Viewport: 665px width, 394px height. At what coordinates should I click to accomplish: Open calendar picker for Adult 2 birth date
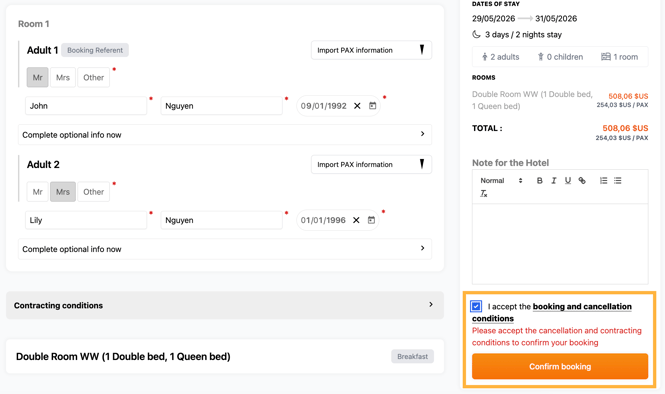pos(371,220)
